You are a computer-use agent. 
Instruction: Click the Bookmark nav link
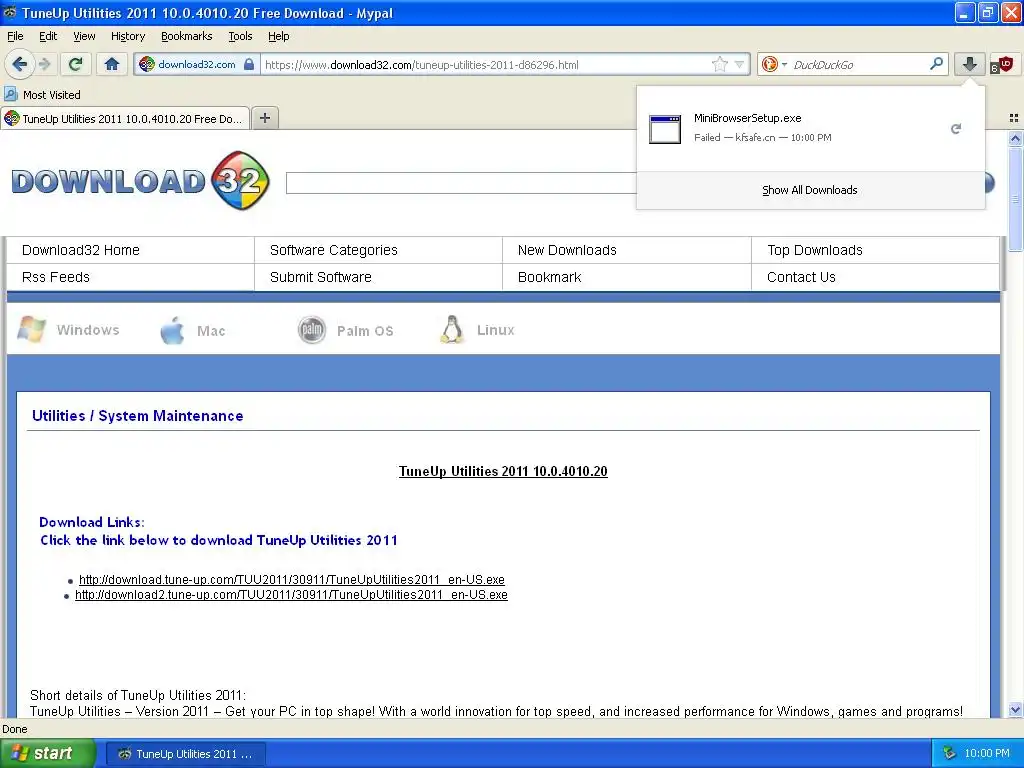coord(549,277)
